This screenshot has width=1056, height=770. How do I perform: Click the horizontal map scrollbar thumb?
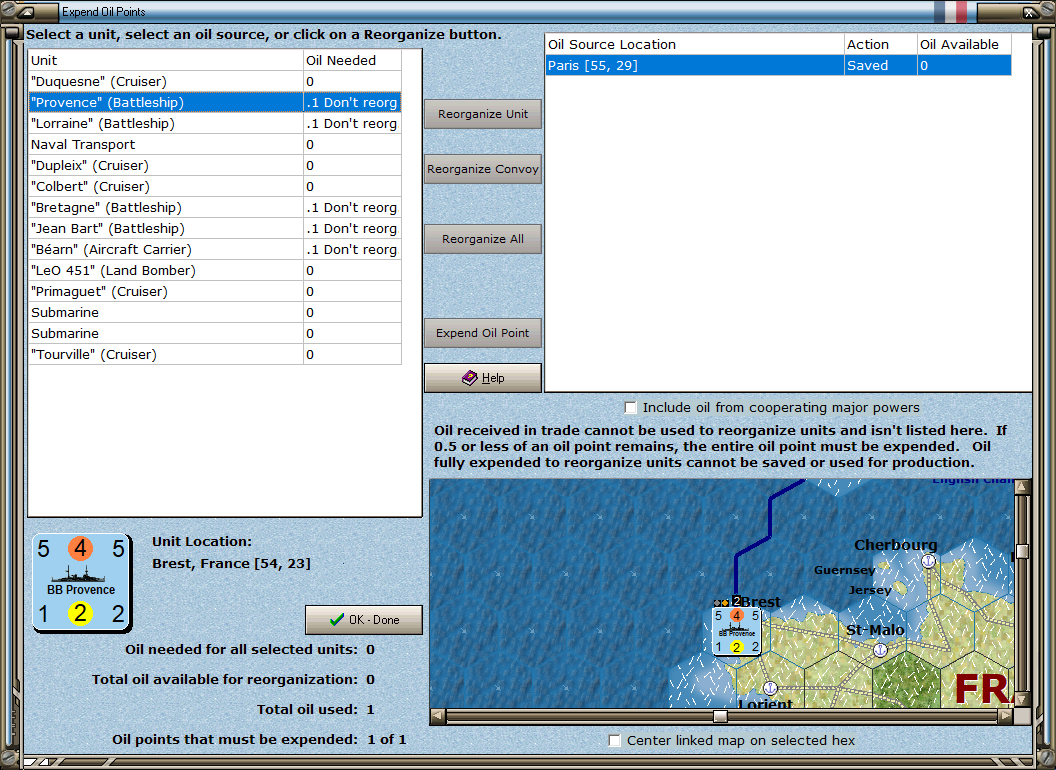pos(721,715)
